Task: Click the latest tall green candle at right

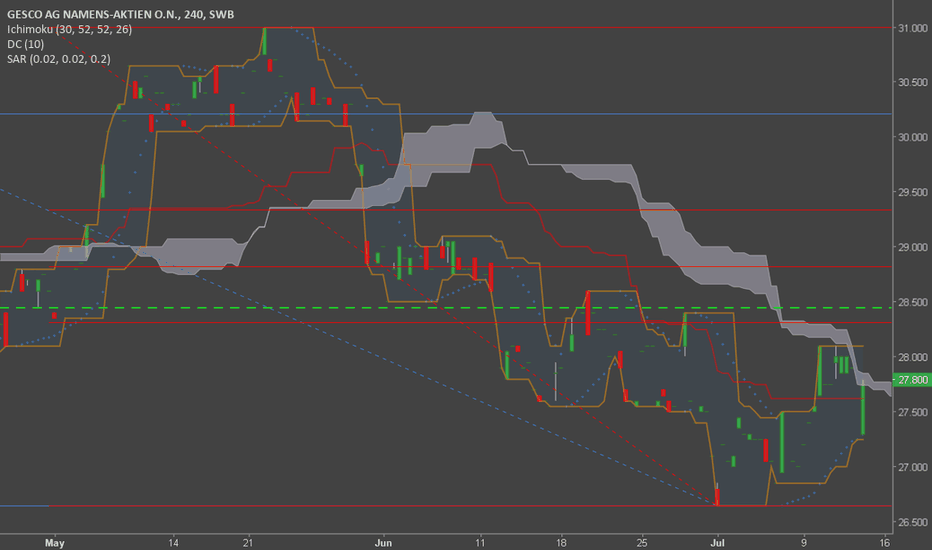Action: (x=862, y=408)
